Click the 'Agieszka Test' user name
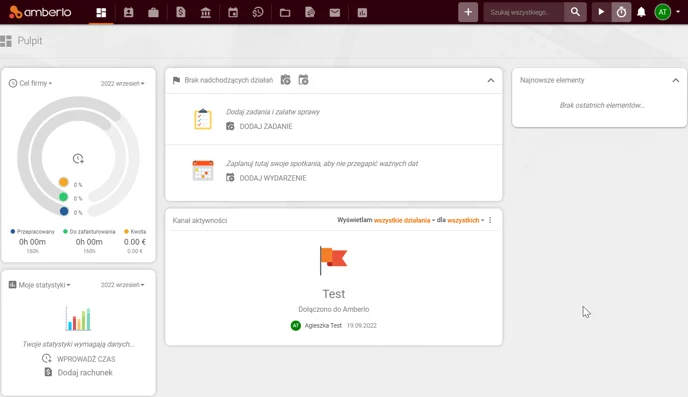 [x=323, y=325]
